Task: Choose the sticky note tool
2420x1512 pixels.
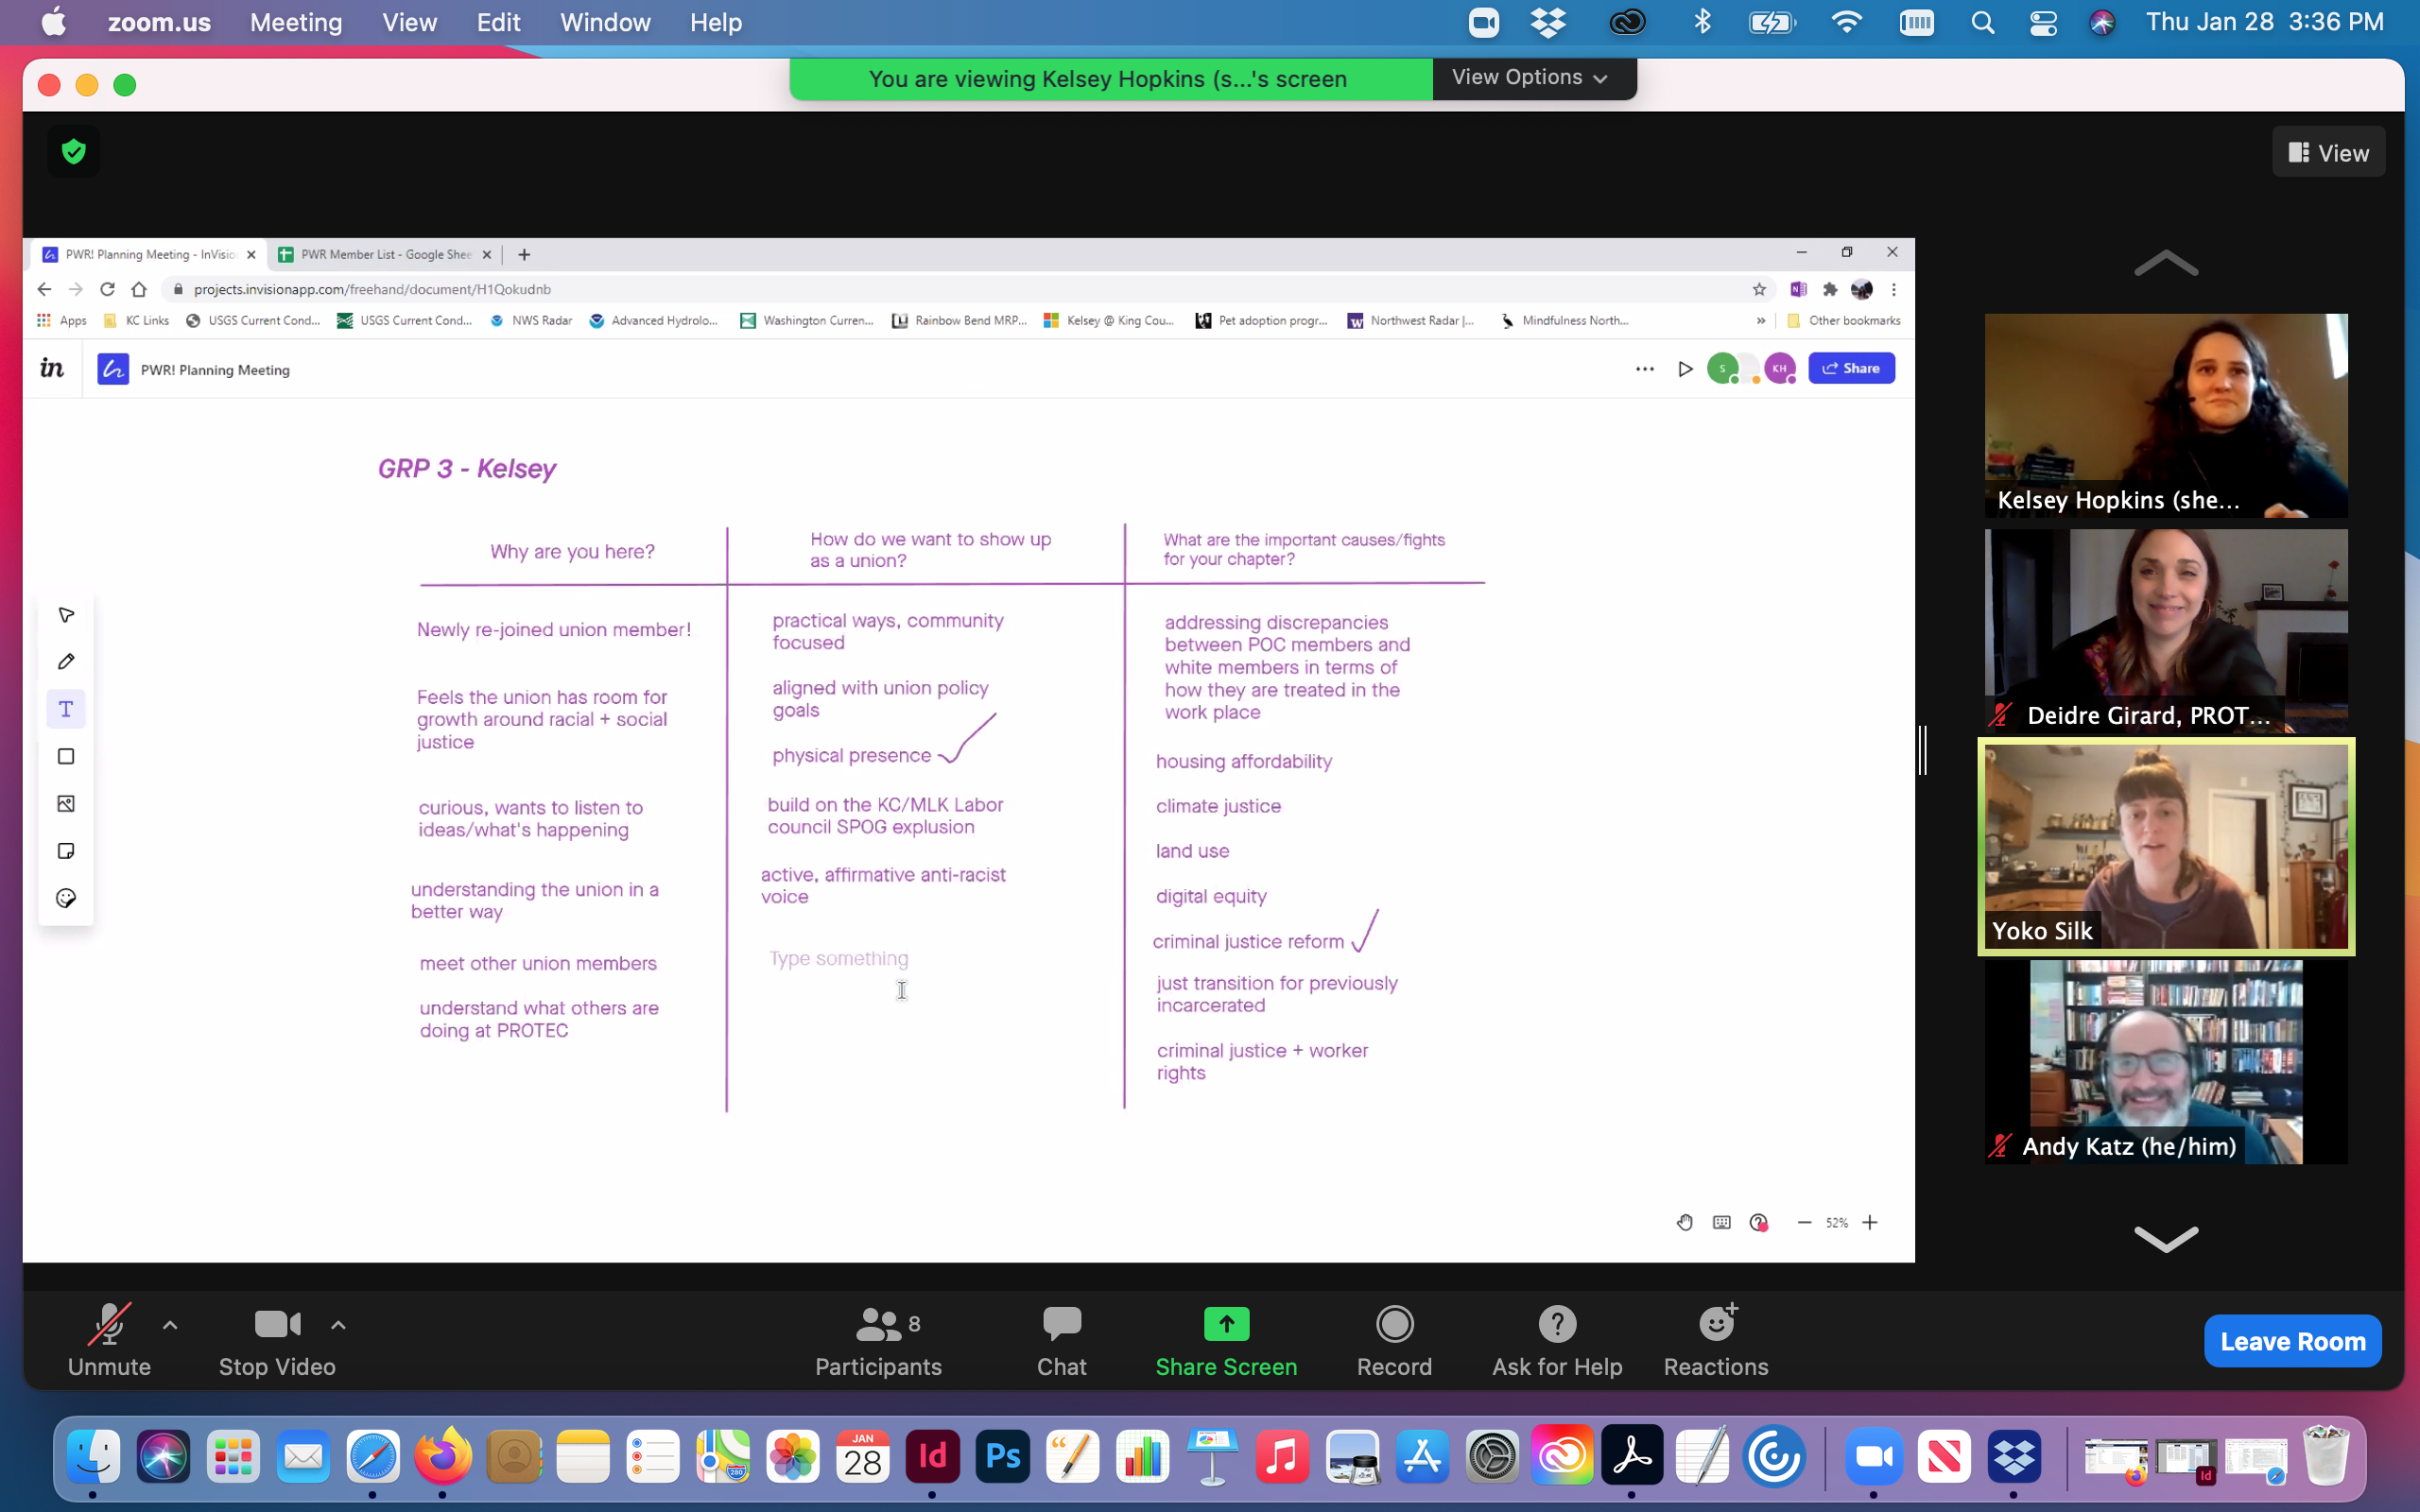Action: pos(66,851)
